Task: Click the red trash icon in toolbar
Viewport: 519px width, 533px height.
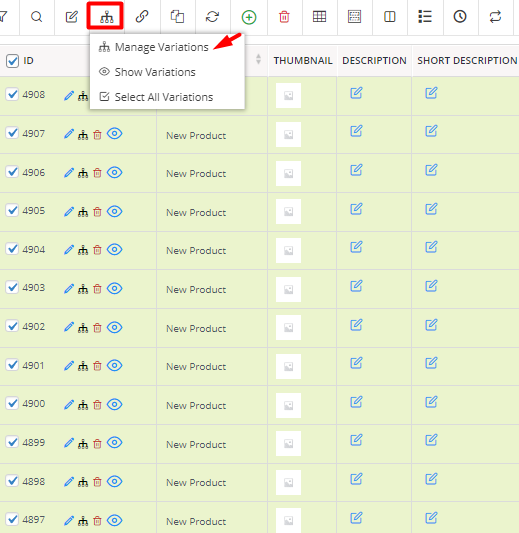Action: (284, 17)
